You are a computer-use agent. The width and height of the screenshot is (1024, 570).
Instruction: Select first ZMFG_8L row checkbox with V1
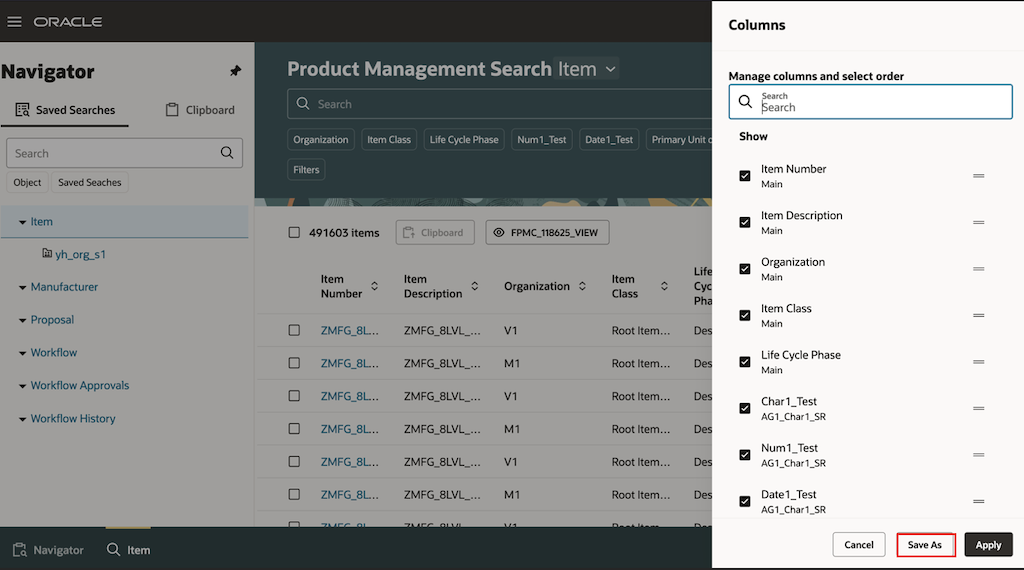click(x=294, y=330)
